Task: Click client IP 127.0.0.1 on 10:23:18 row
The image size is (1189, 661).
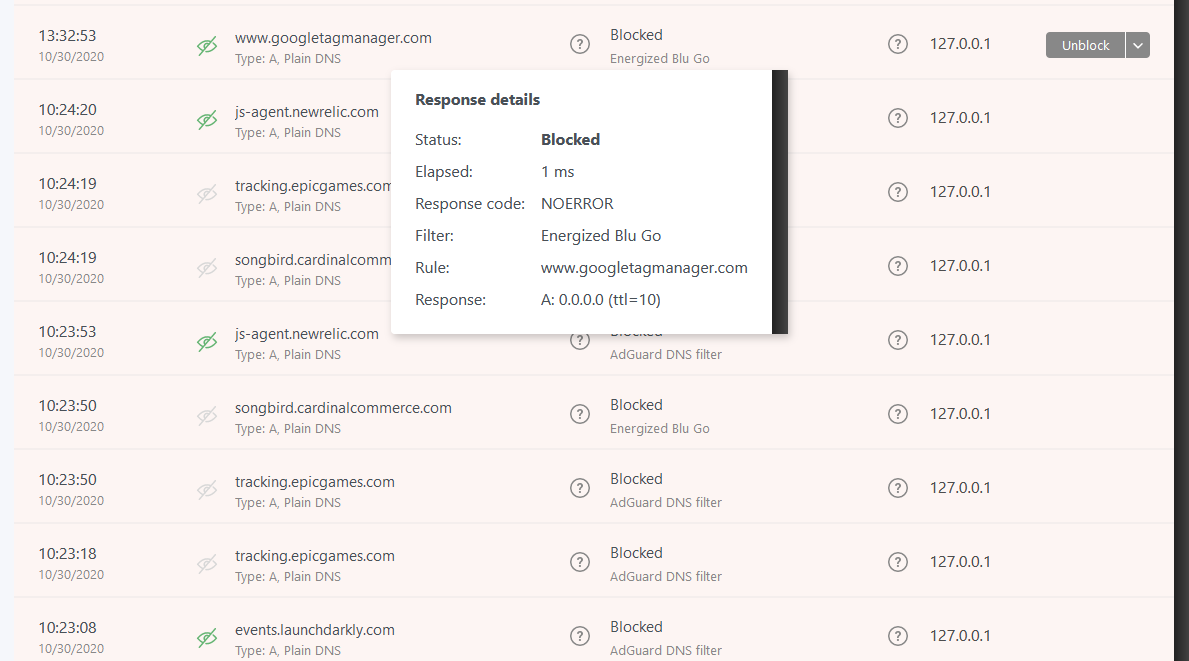Action: [960, 562]
